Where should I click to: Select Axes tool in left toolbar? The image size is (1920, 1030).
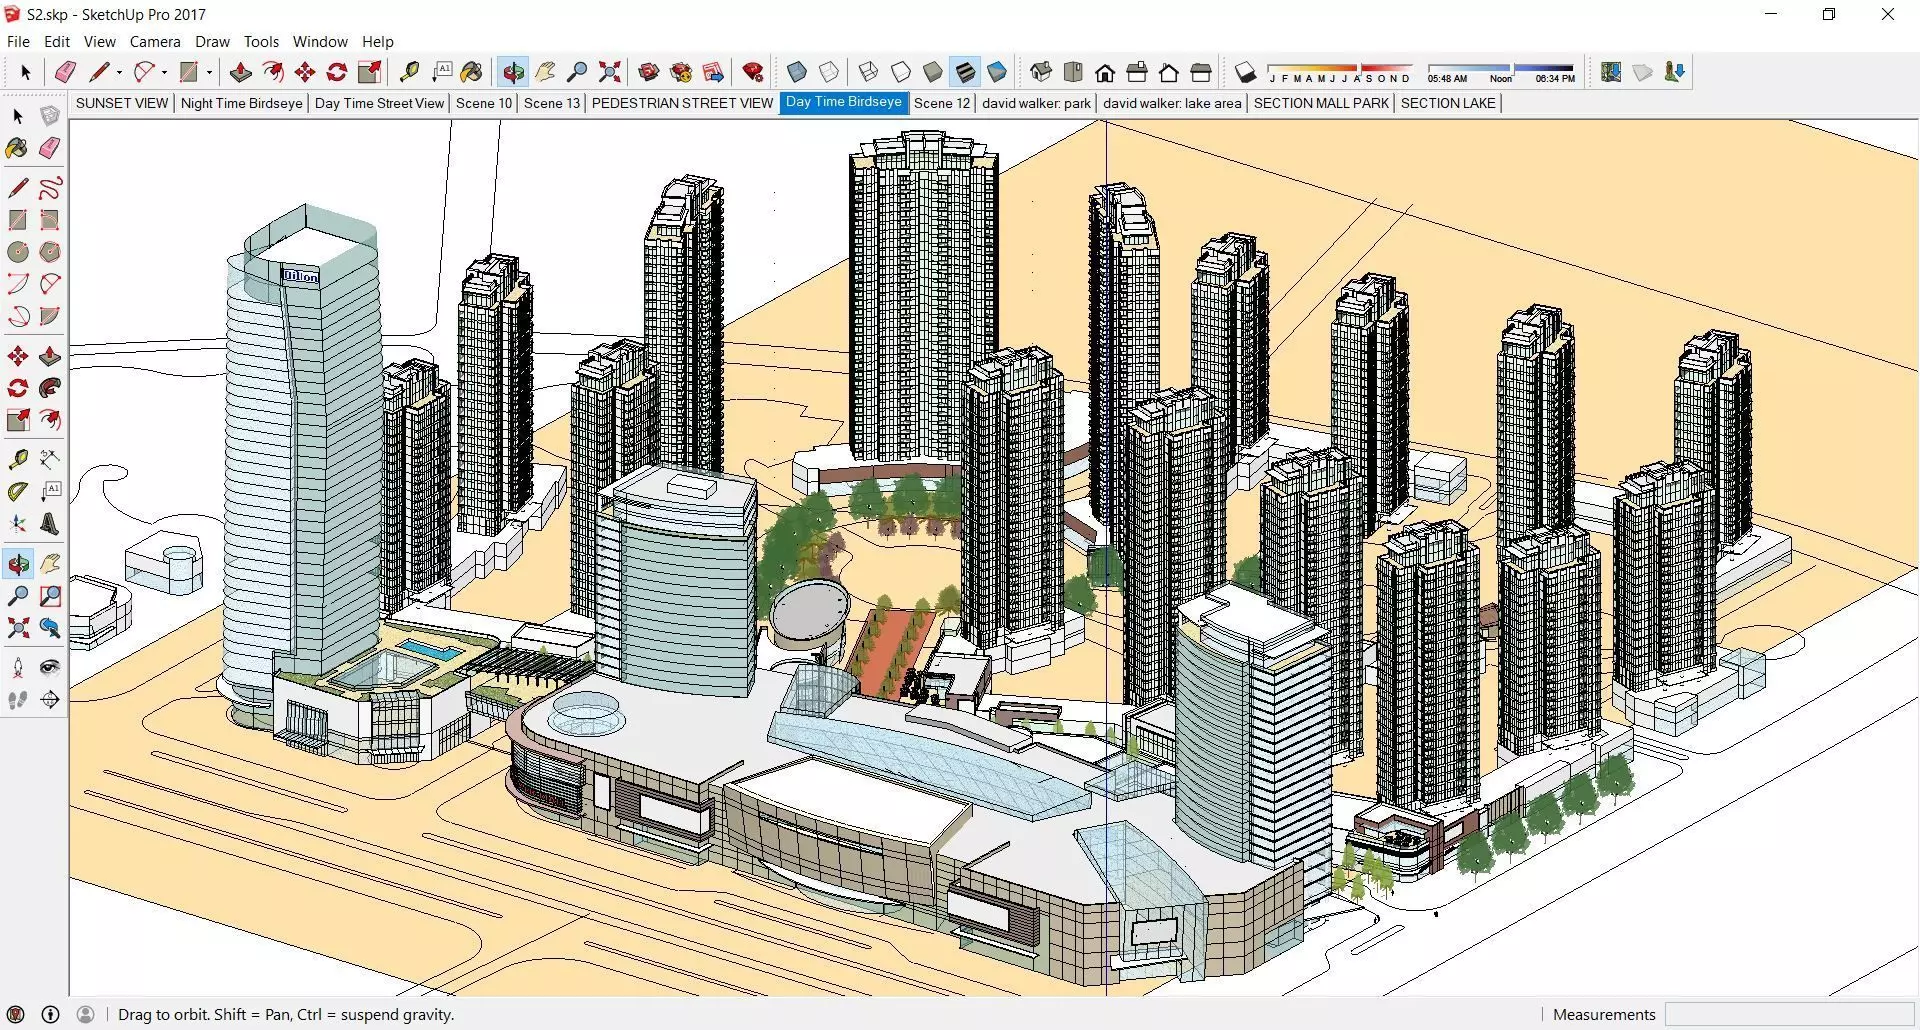[x=18, y=524]
